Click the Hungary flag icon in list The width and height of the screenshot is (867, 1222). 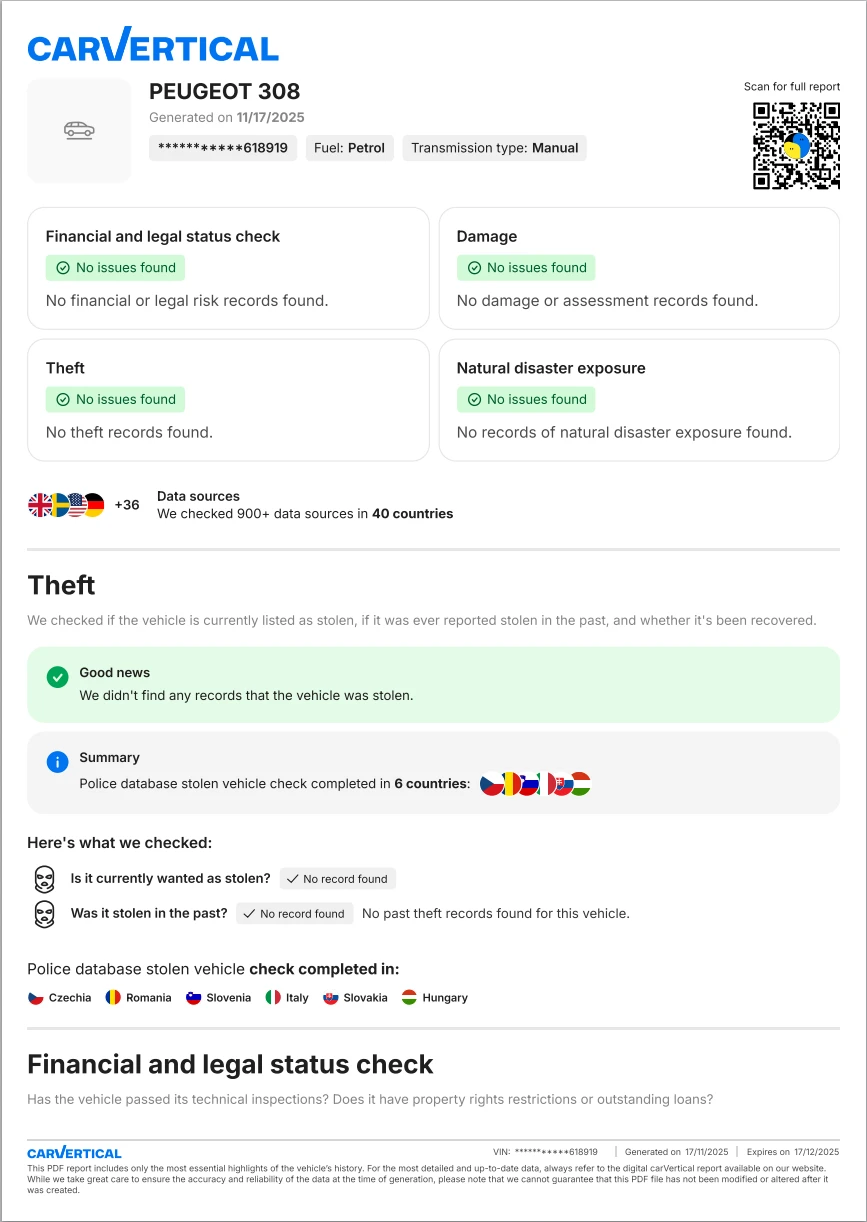click(x=409, y=997)
